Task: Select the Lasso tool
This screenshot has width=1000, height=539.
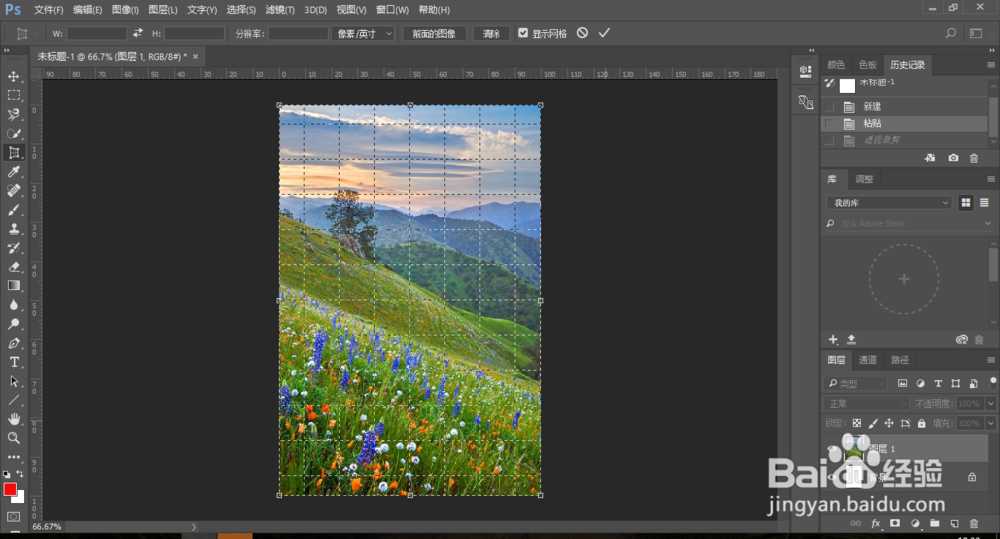Action: tap(13, 115)
